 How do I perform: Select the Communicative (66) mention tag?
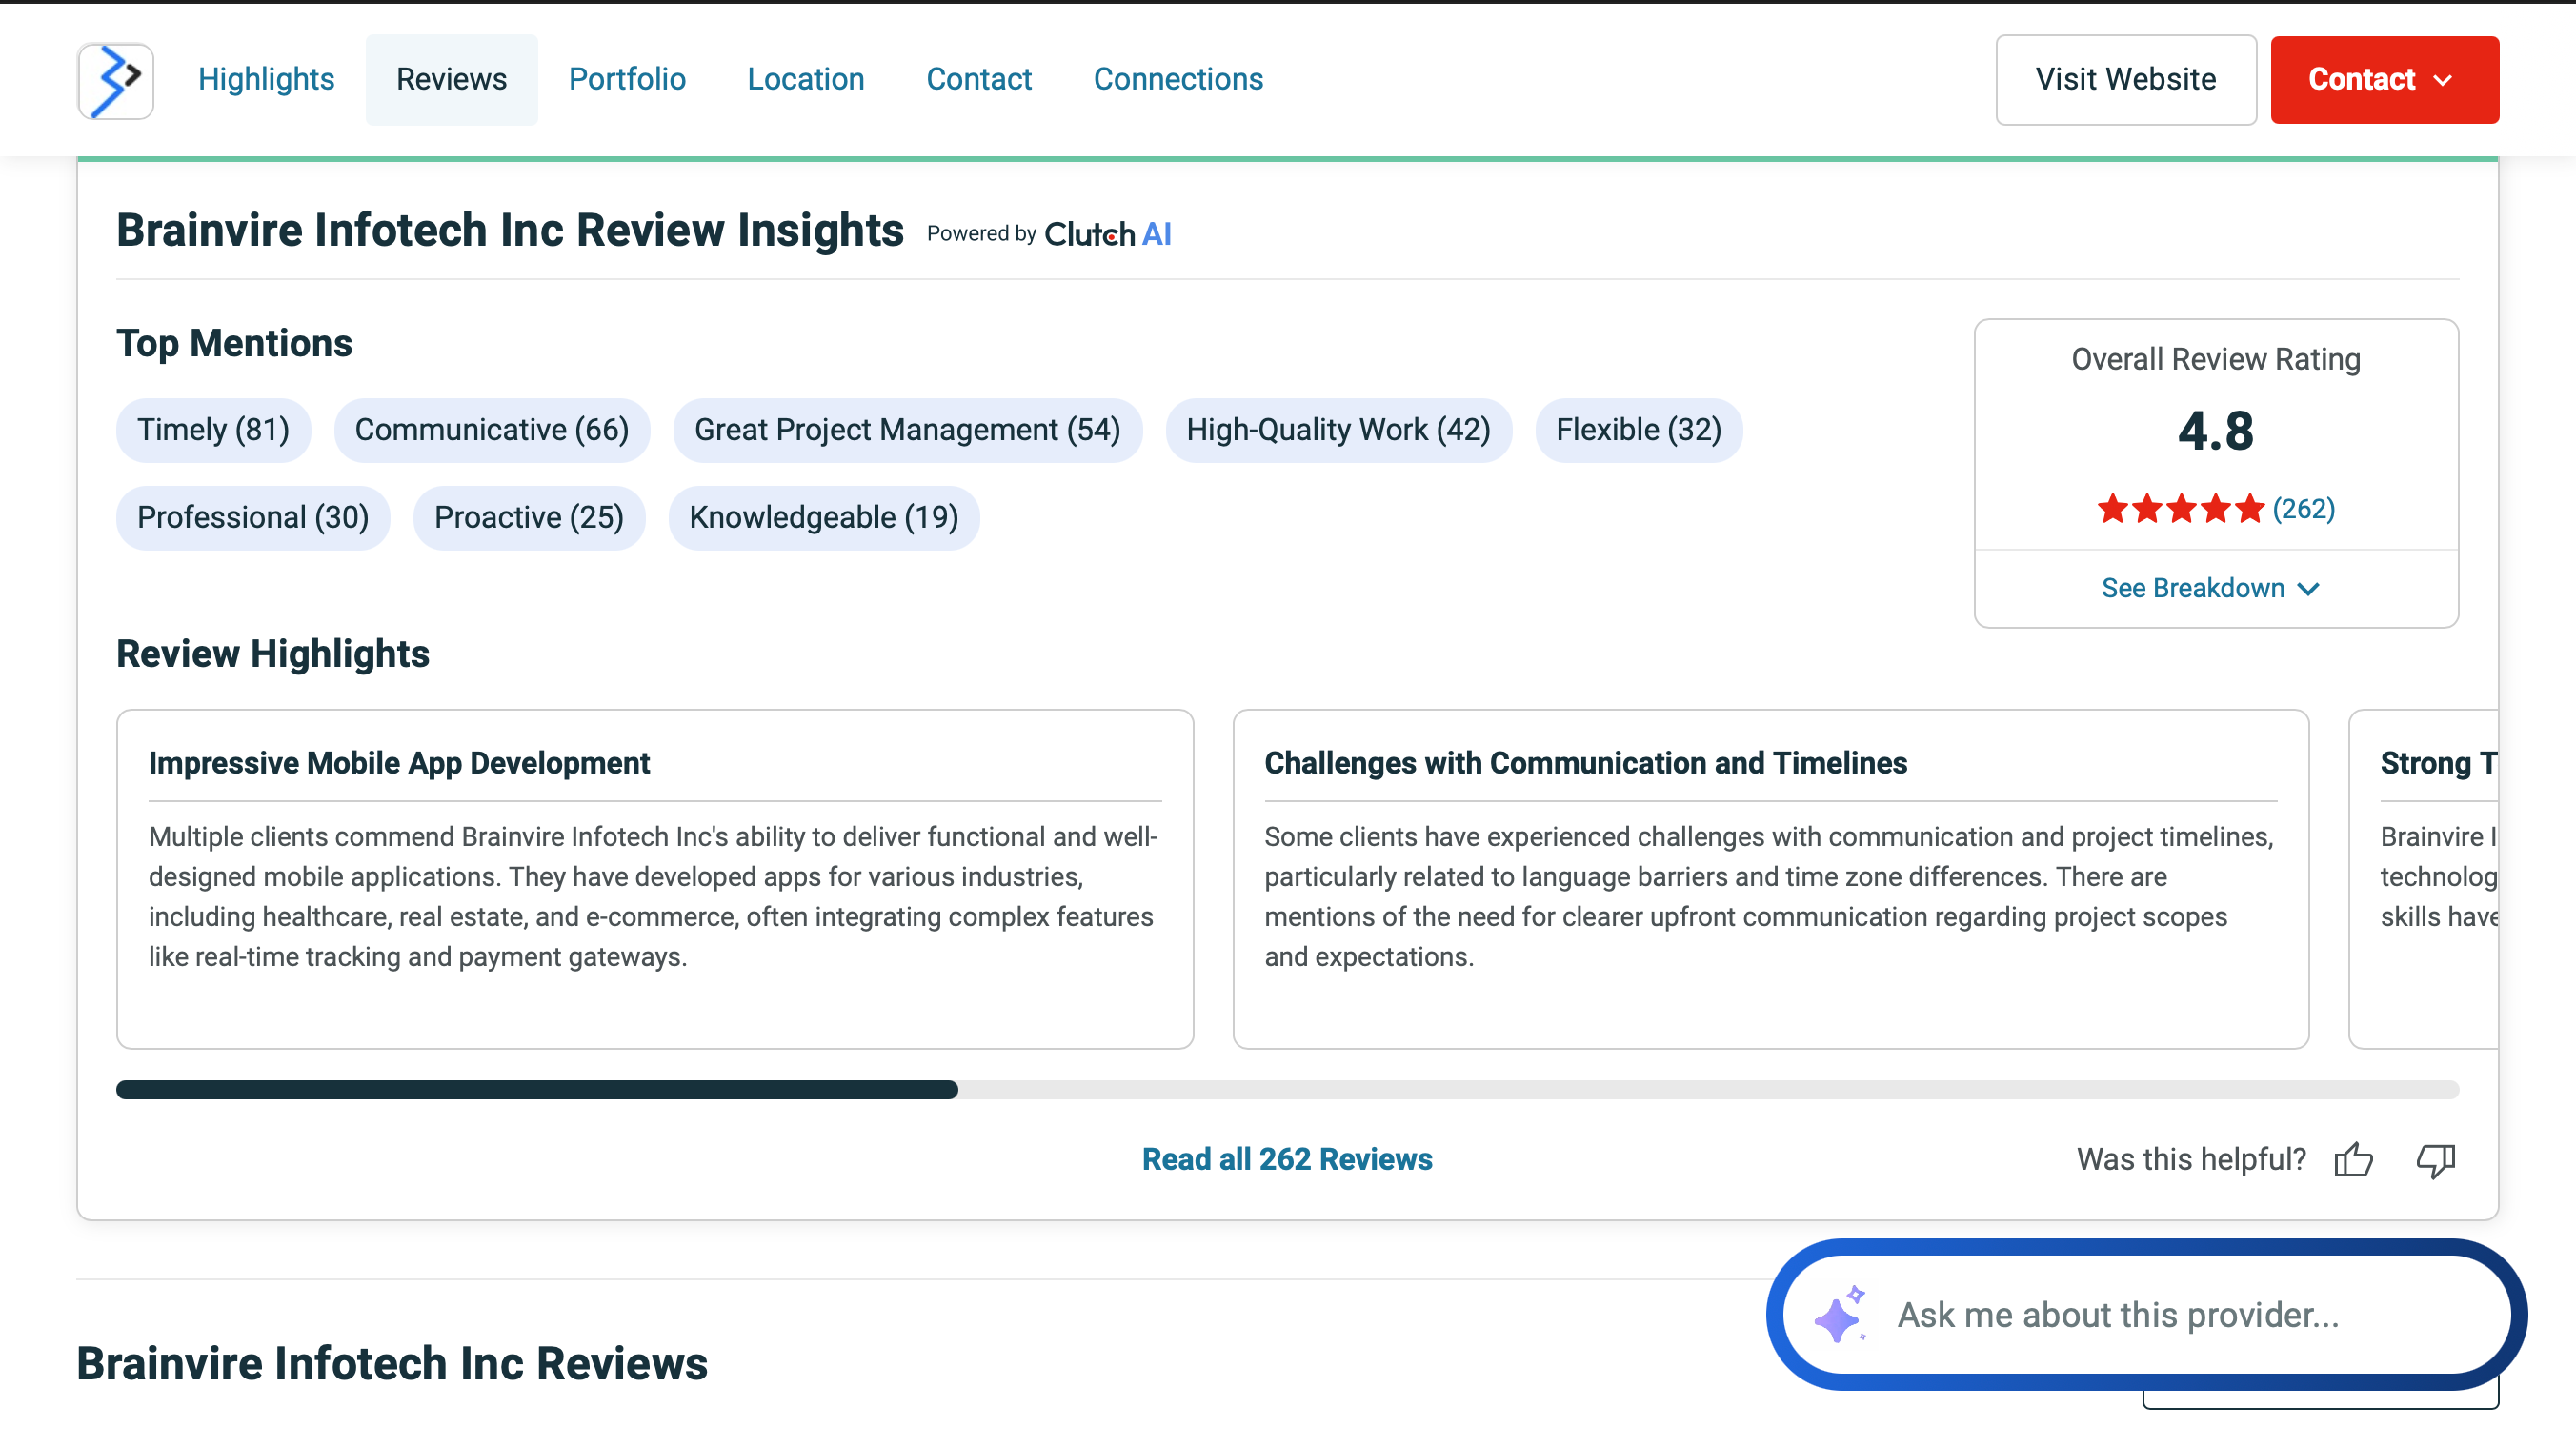(492, 430)
